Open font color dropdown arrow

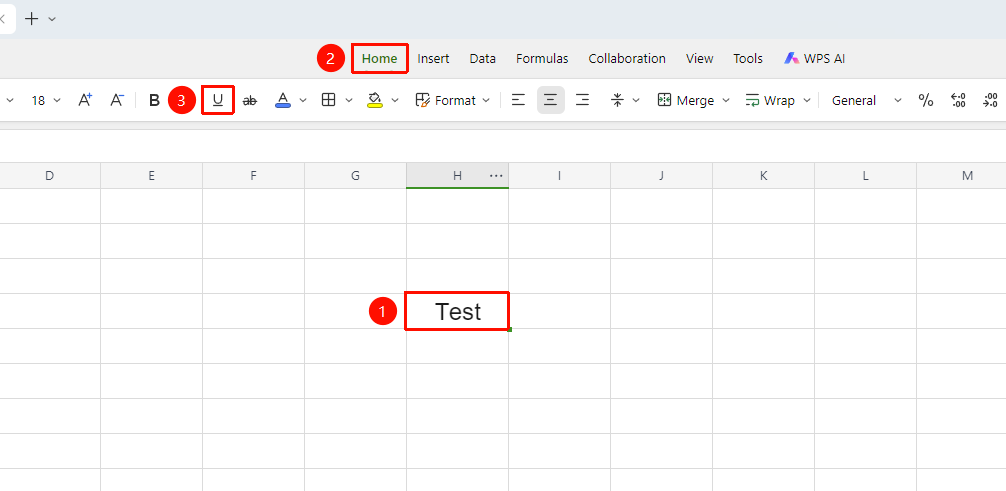click(x=303, y=100)
